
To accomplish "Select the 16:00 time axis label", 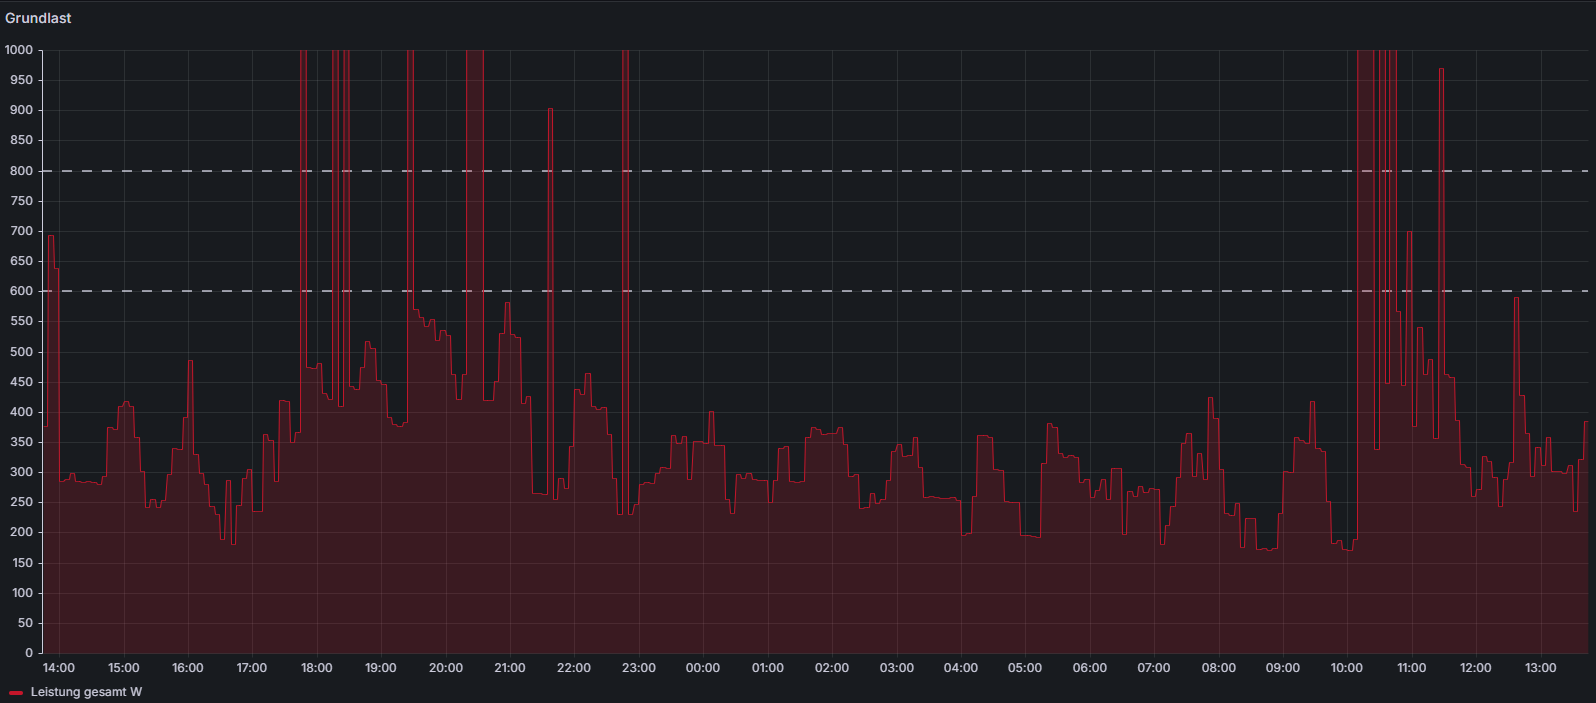I will 188,668.
